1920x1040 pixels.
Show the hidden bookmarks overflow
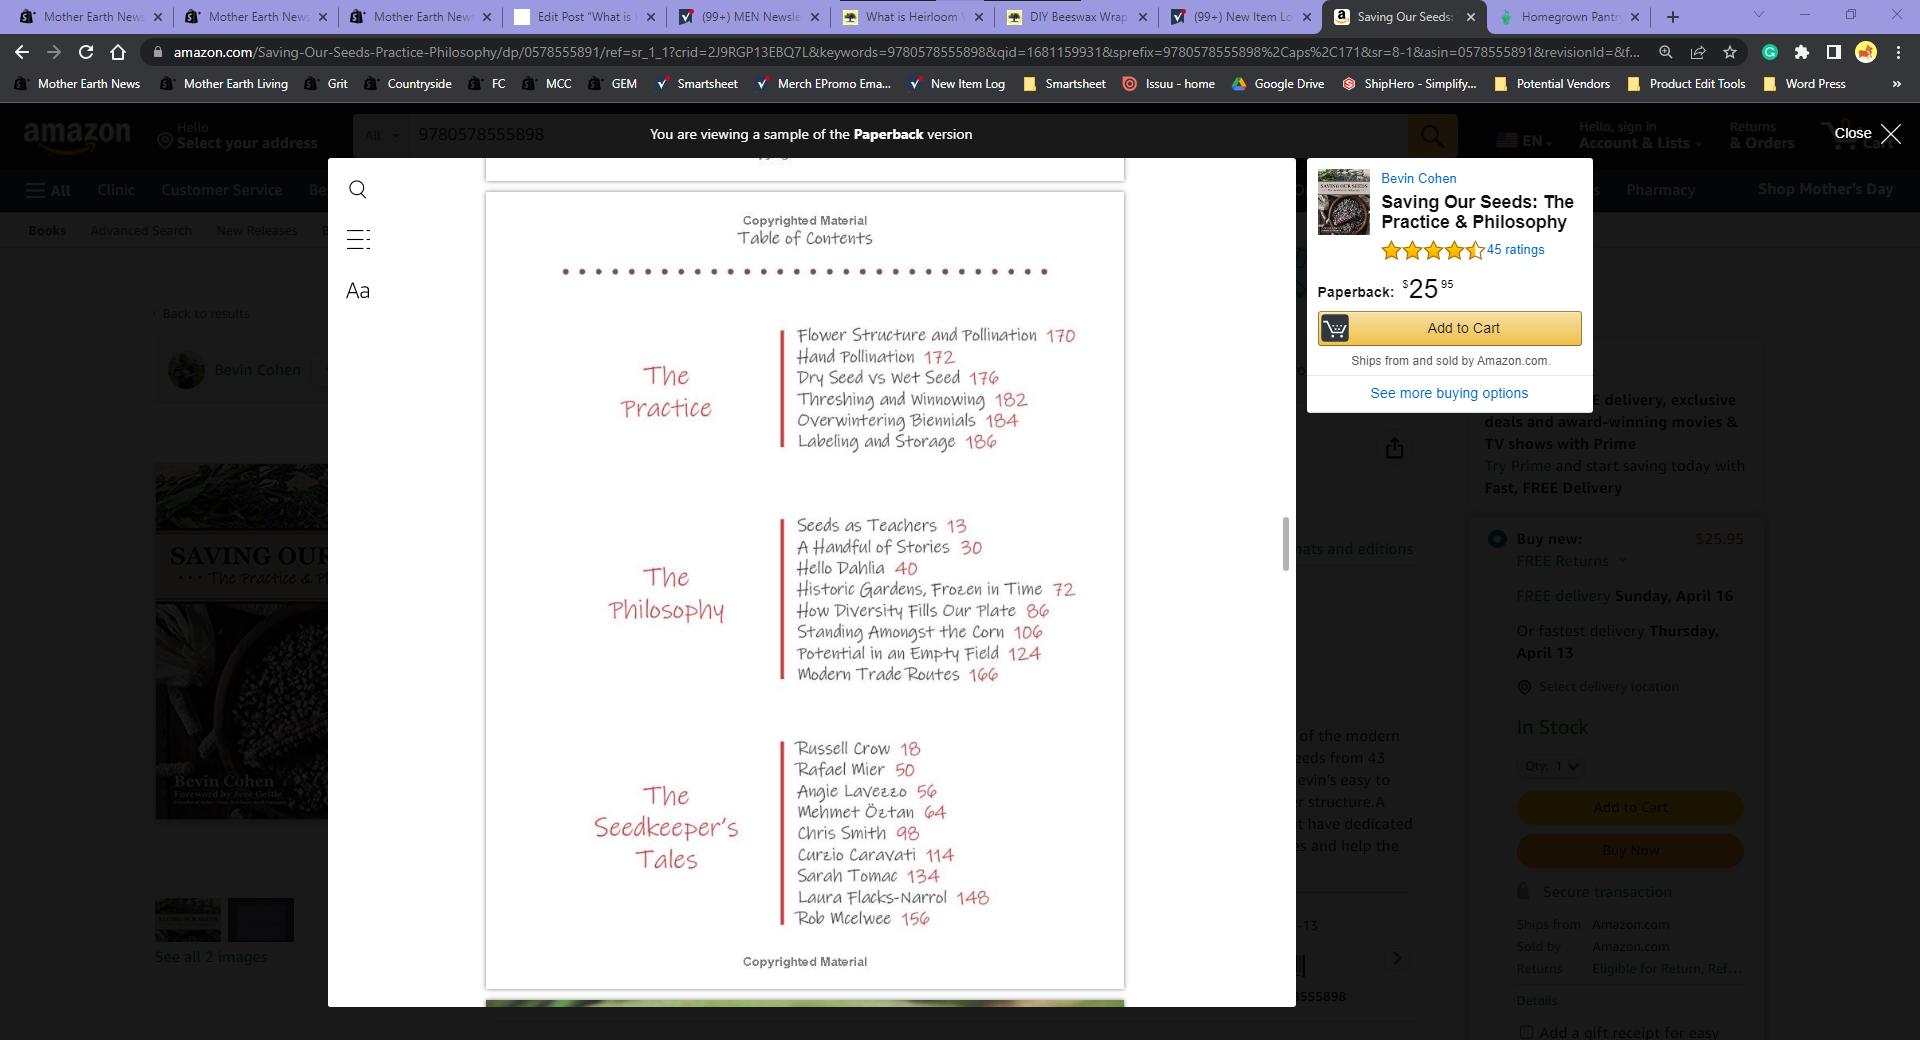(x=1896, y=84)
